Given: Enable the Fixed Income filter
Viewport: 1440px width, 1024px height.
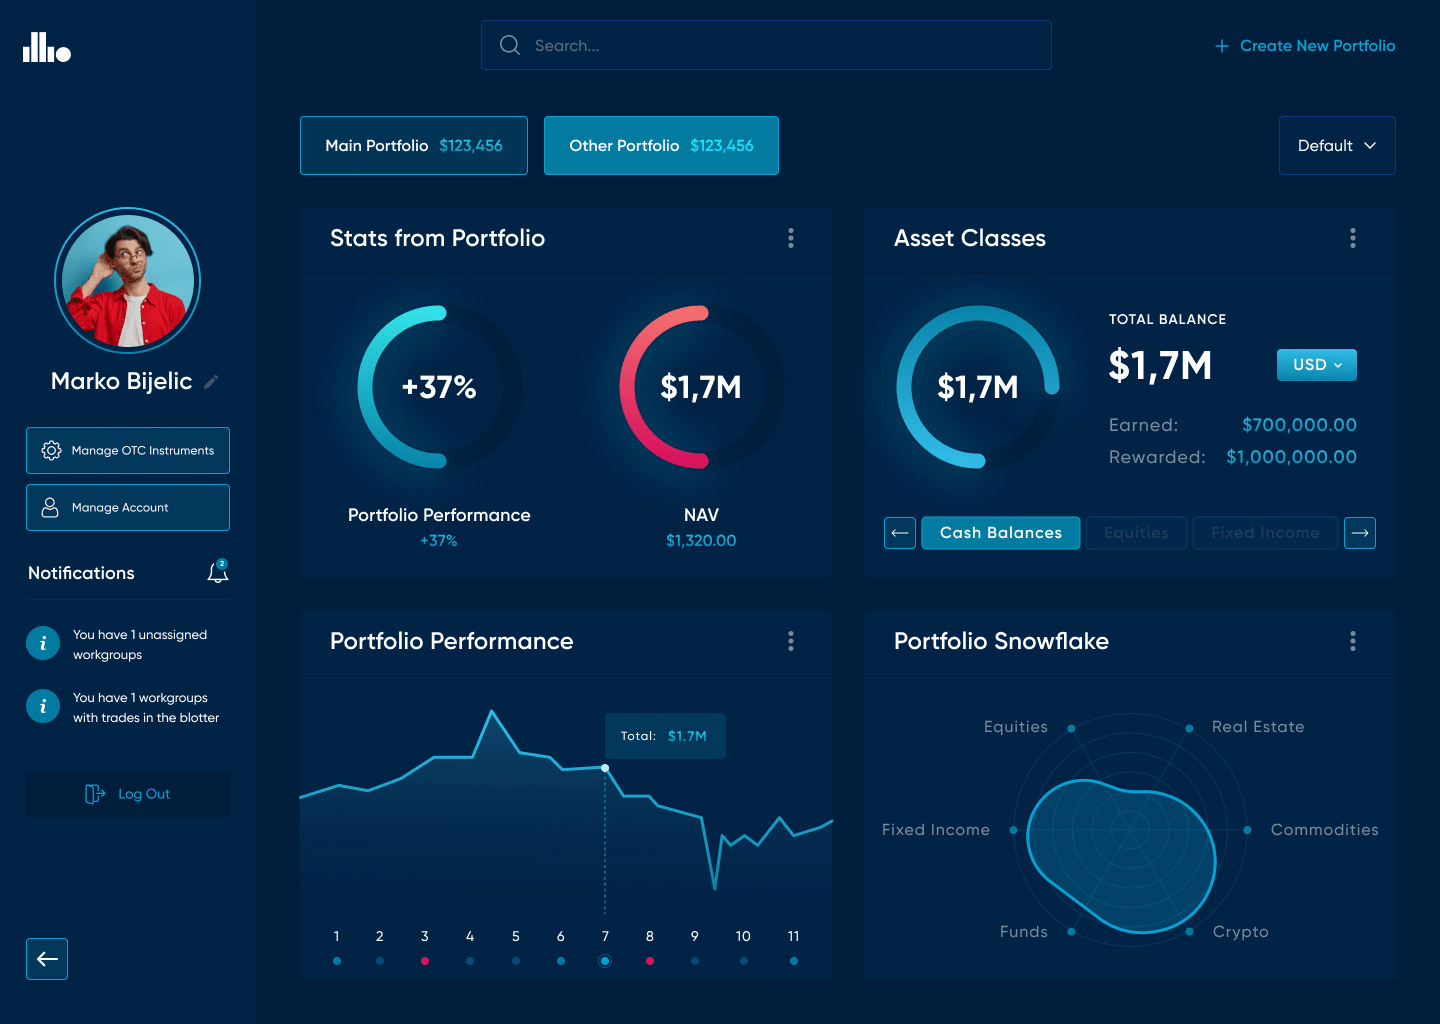Looking at the screenshot, I should pyautogui.click(x=1265, y=533).
